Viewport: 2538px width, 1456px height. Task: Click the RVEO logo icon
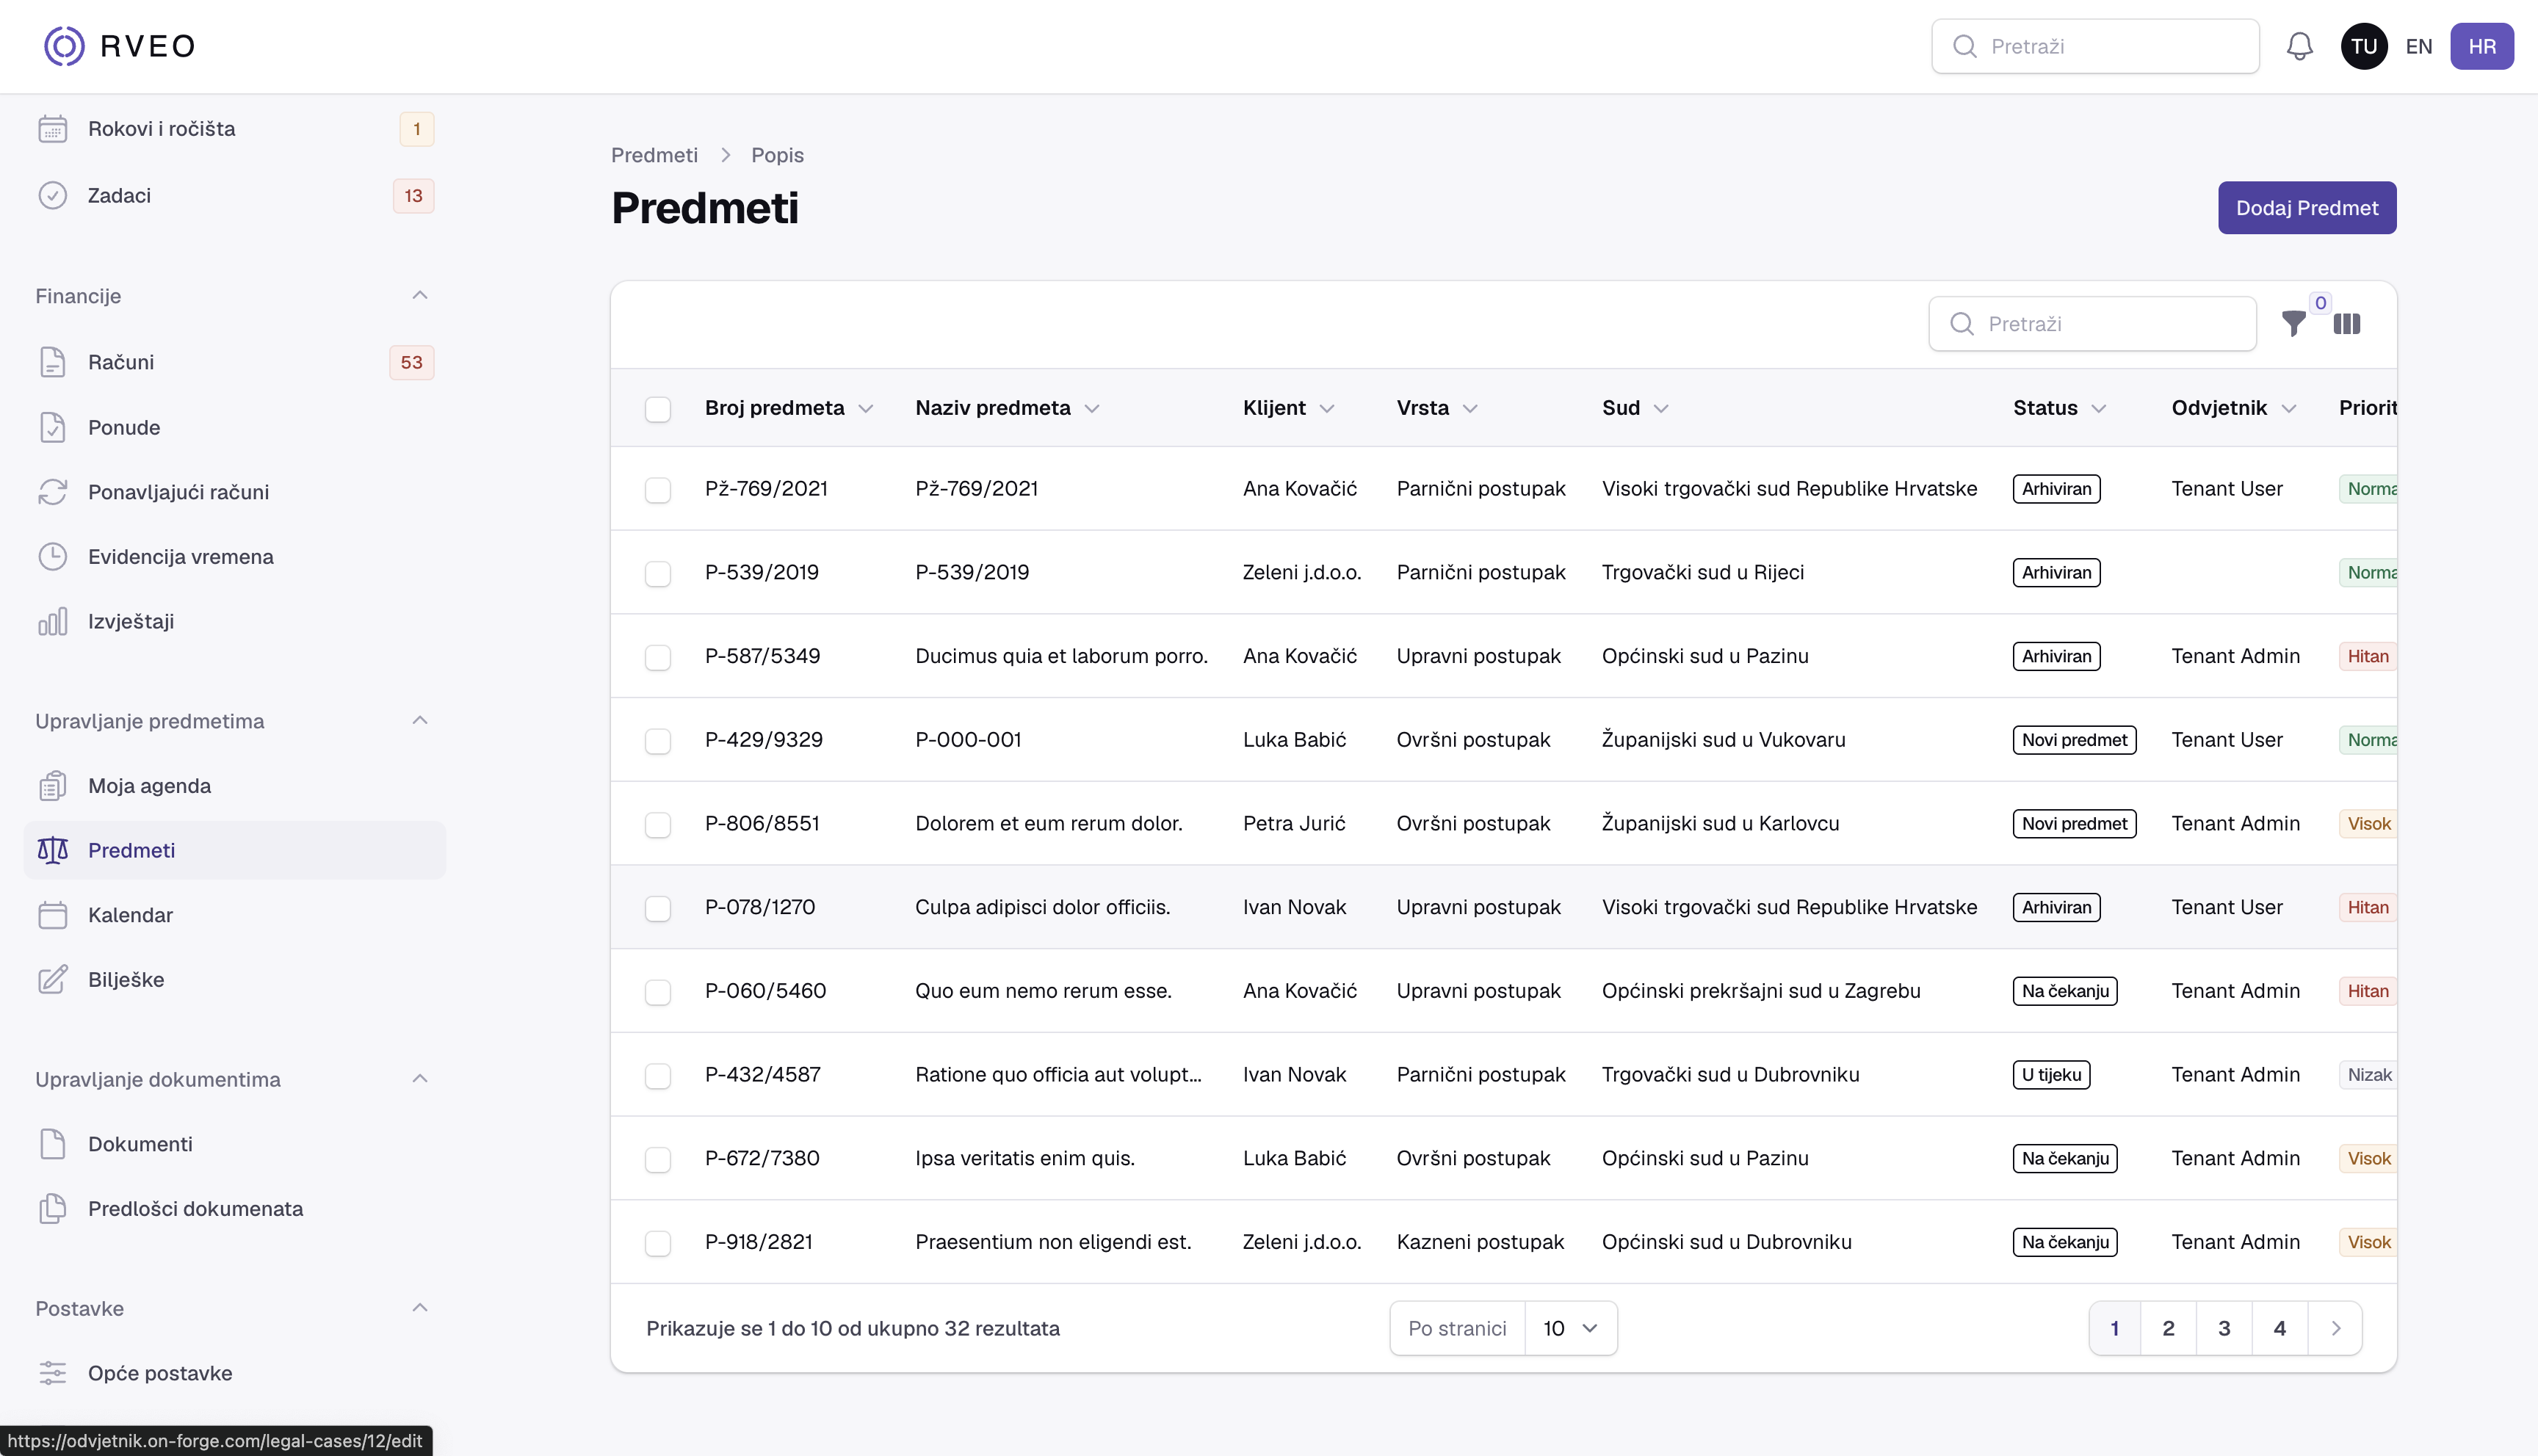[x=64, y=46]
